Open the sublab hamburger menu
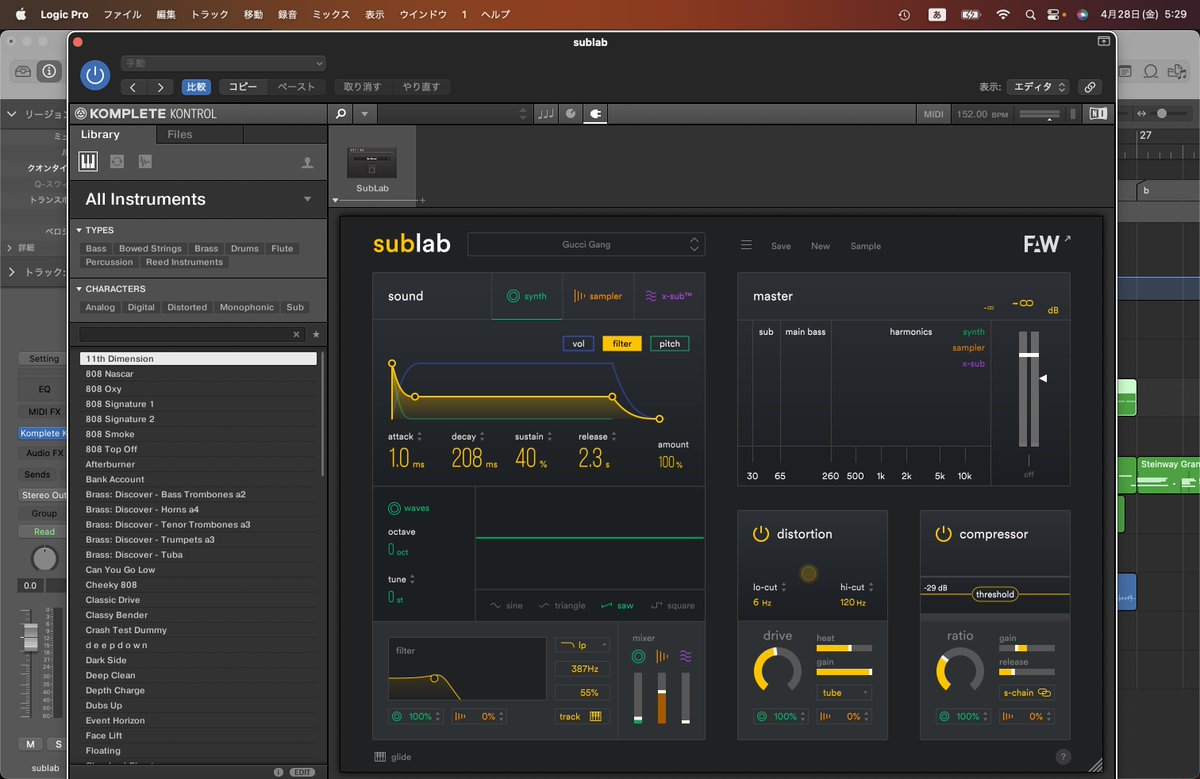Image resolution: width=1200 pixels, height=779 pixels. tap(746, 245)
